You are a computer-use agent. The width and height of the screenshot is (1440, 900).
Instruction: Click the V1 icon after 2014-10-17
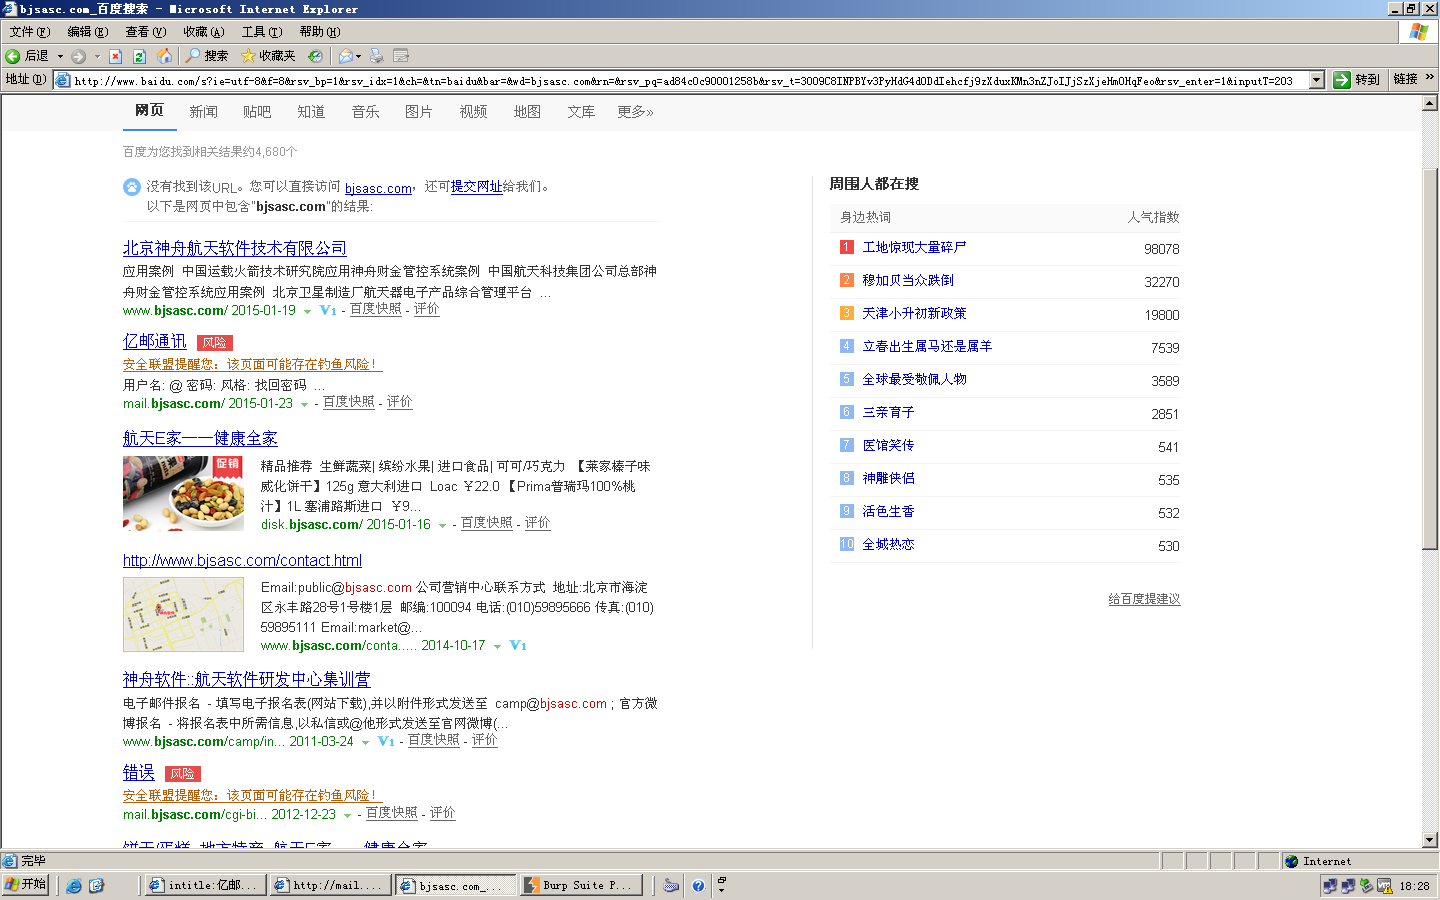click(518, 645)
